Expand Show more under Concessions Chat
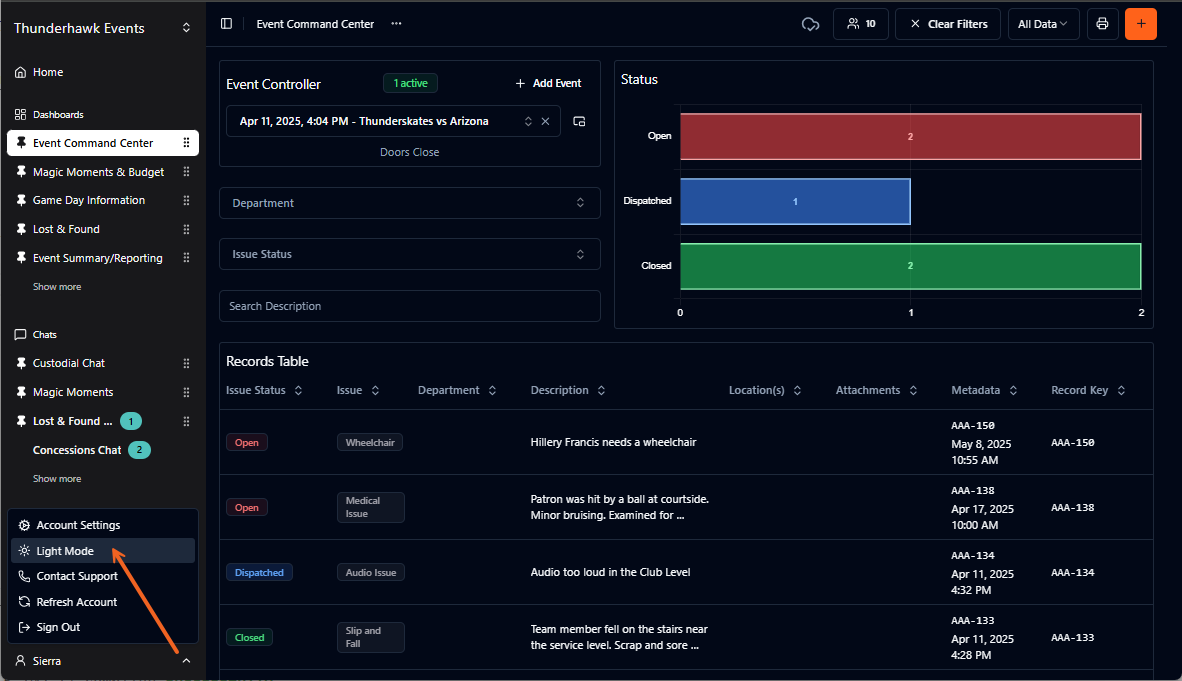 57,479
